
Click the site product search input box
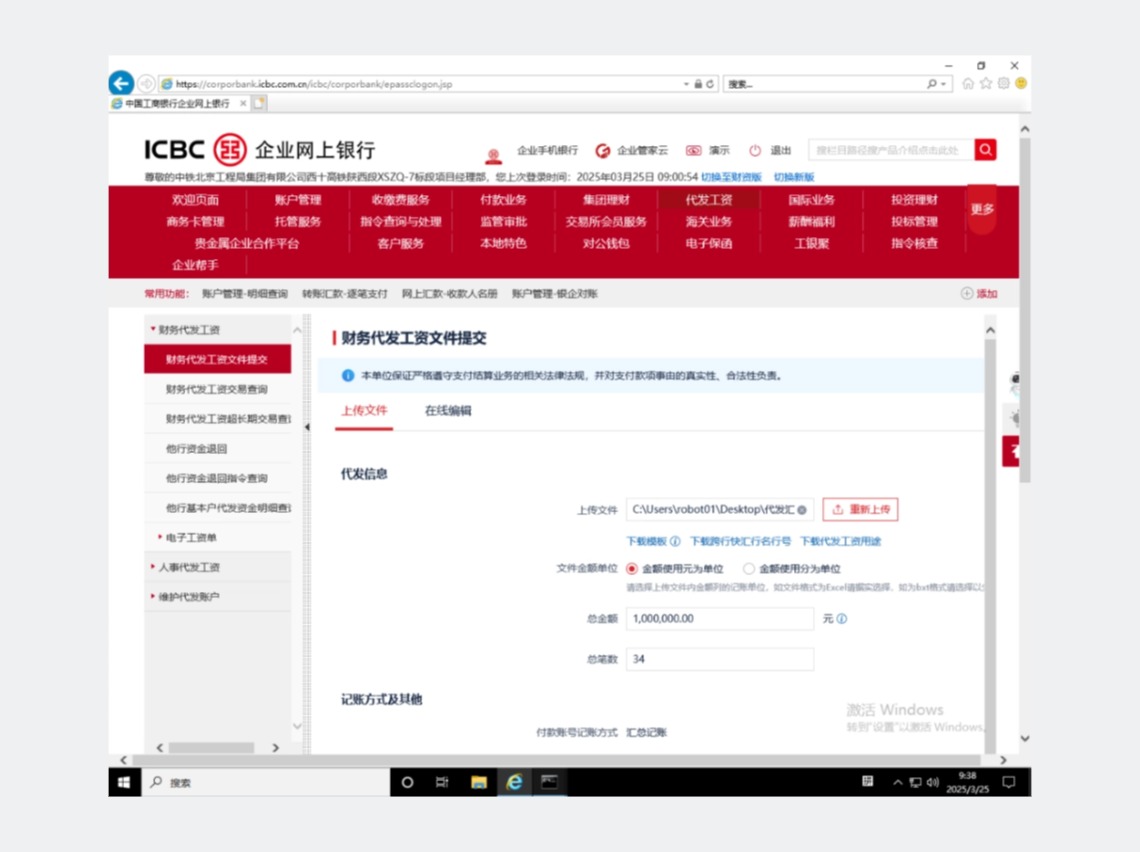pyautogui.click(x=891, y=150)
